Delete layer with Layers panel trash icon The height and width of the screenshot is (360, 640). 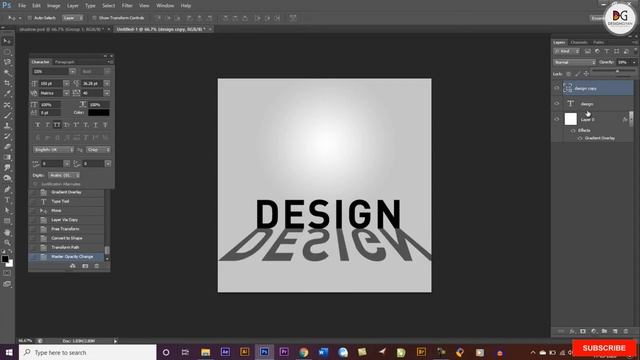[626, 331]
